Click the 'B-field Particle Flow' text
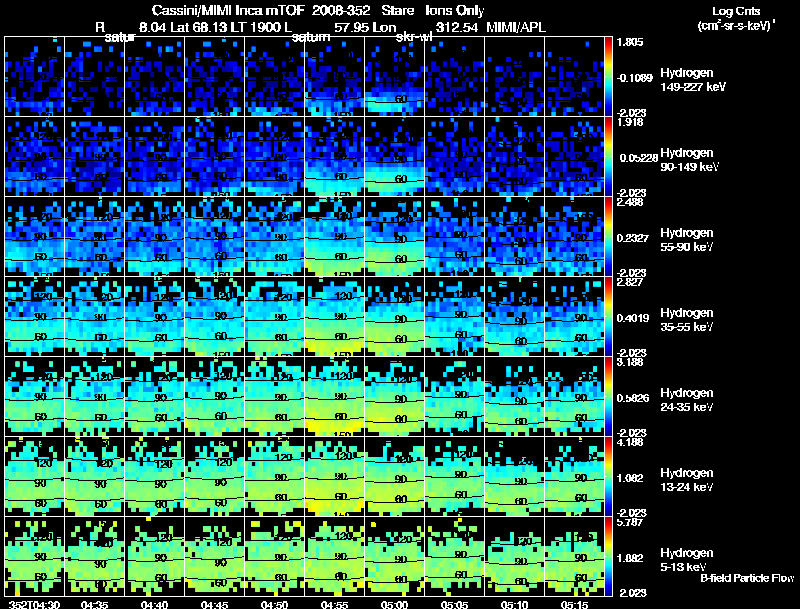This screenshot has width=800, height=609. (747, 578)
